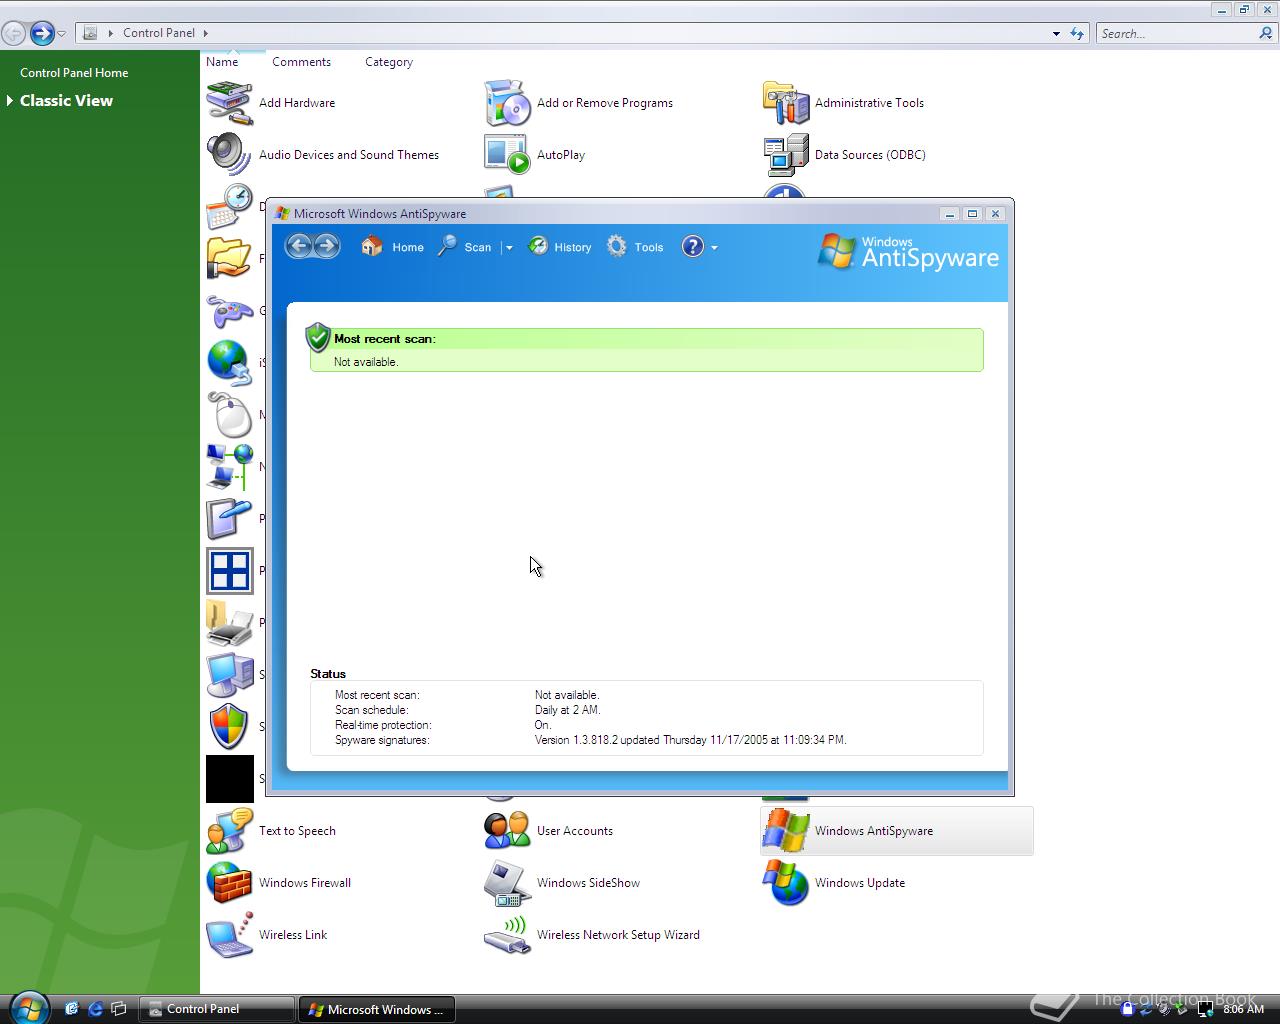This screenshot has width=1280, height=1024.
Task: Click the 'Real-time protection:' status label
Action: [383, 725]
